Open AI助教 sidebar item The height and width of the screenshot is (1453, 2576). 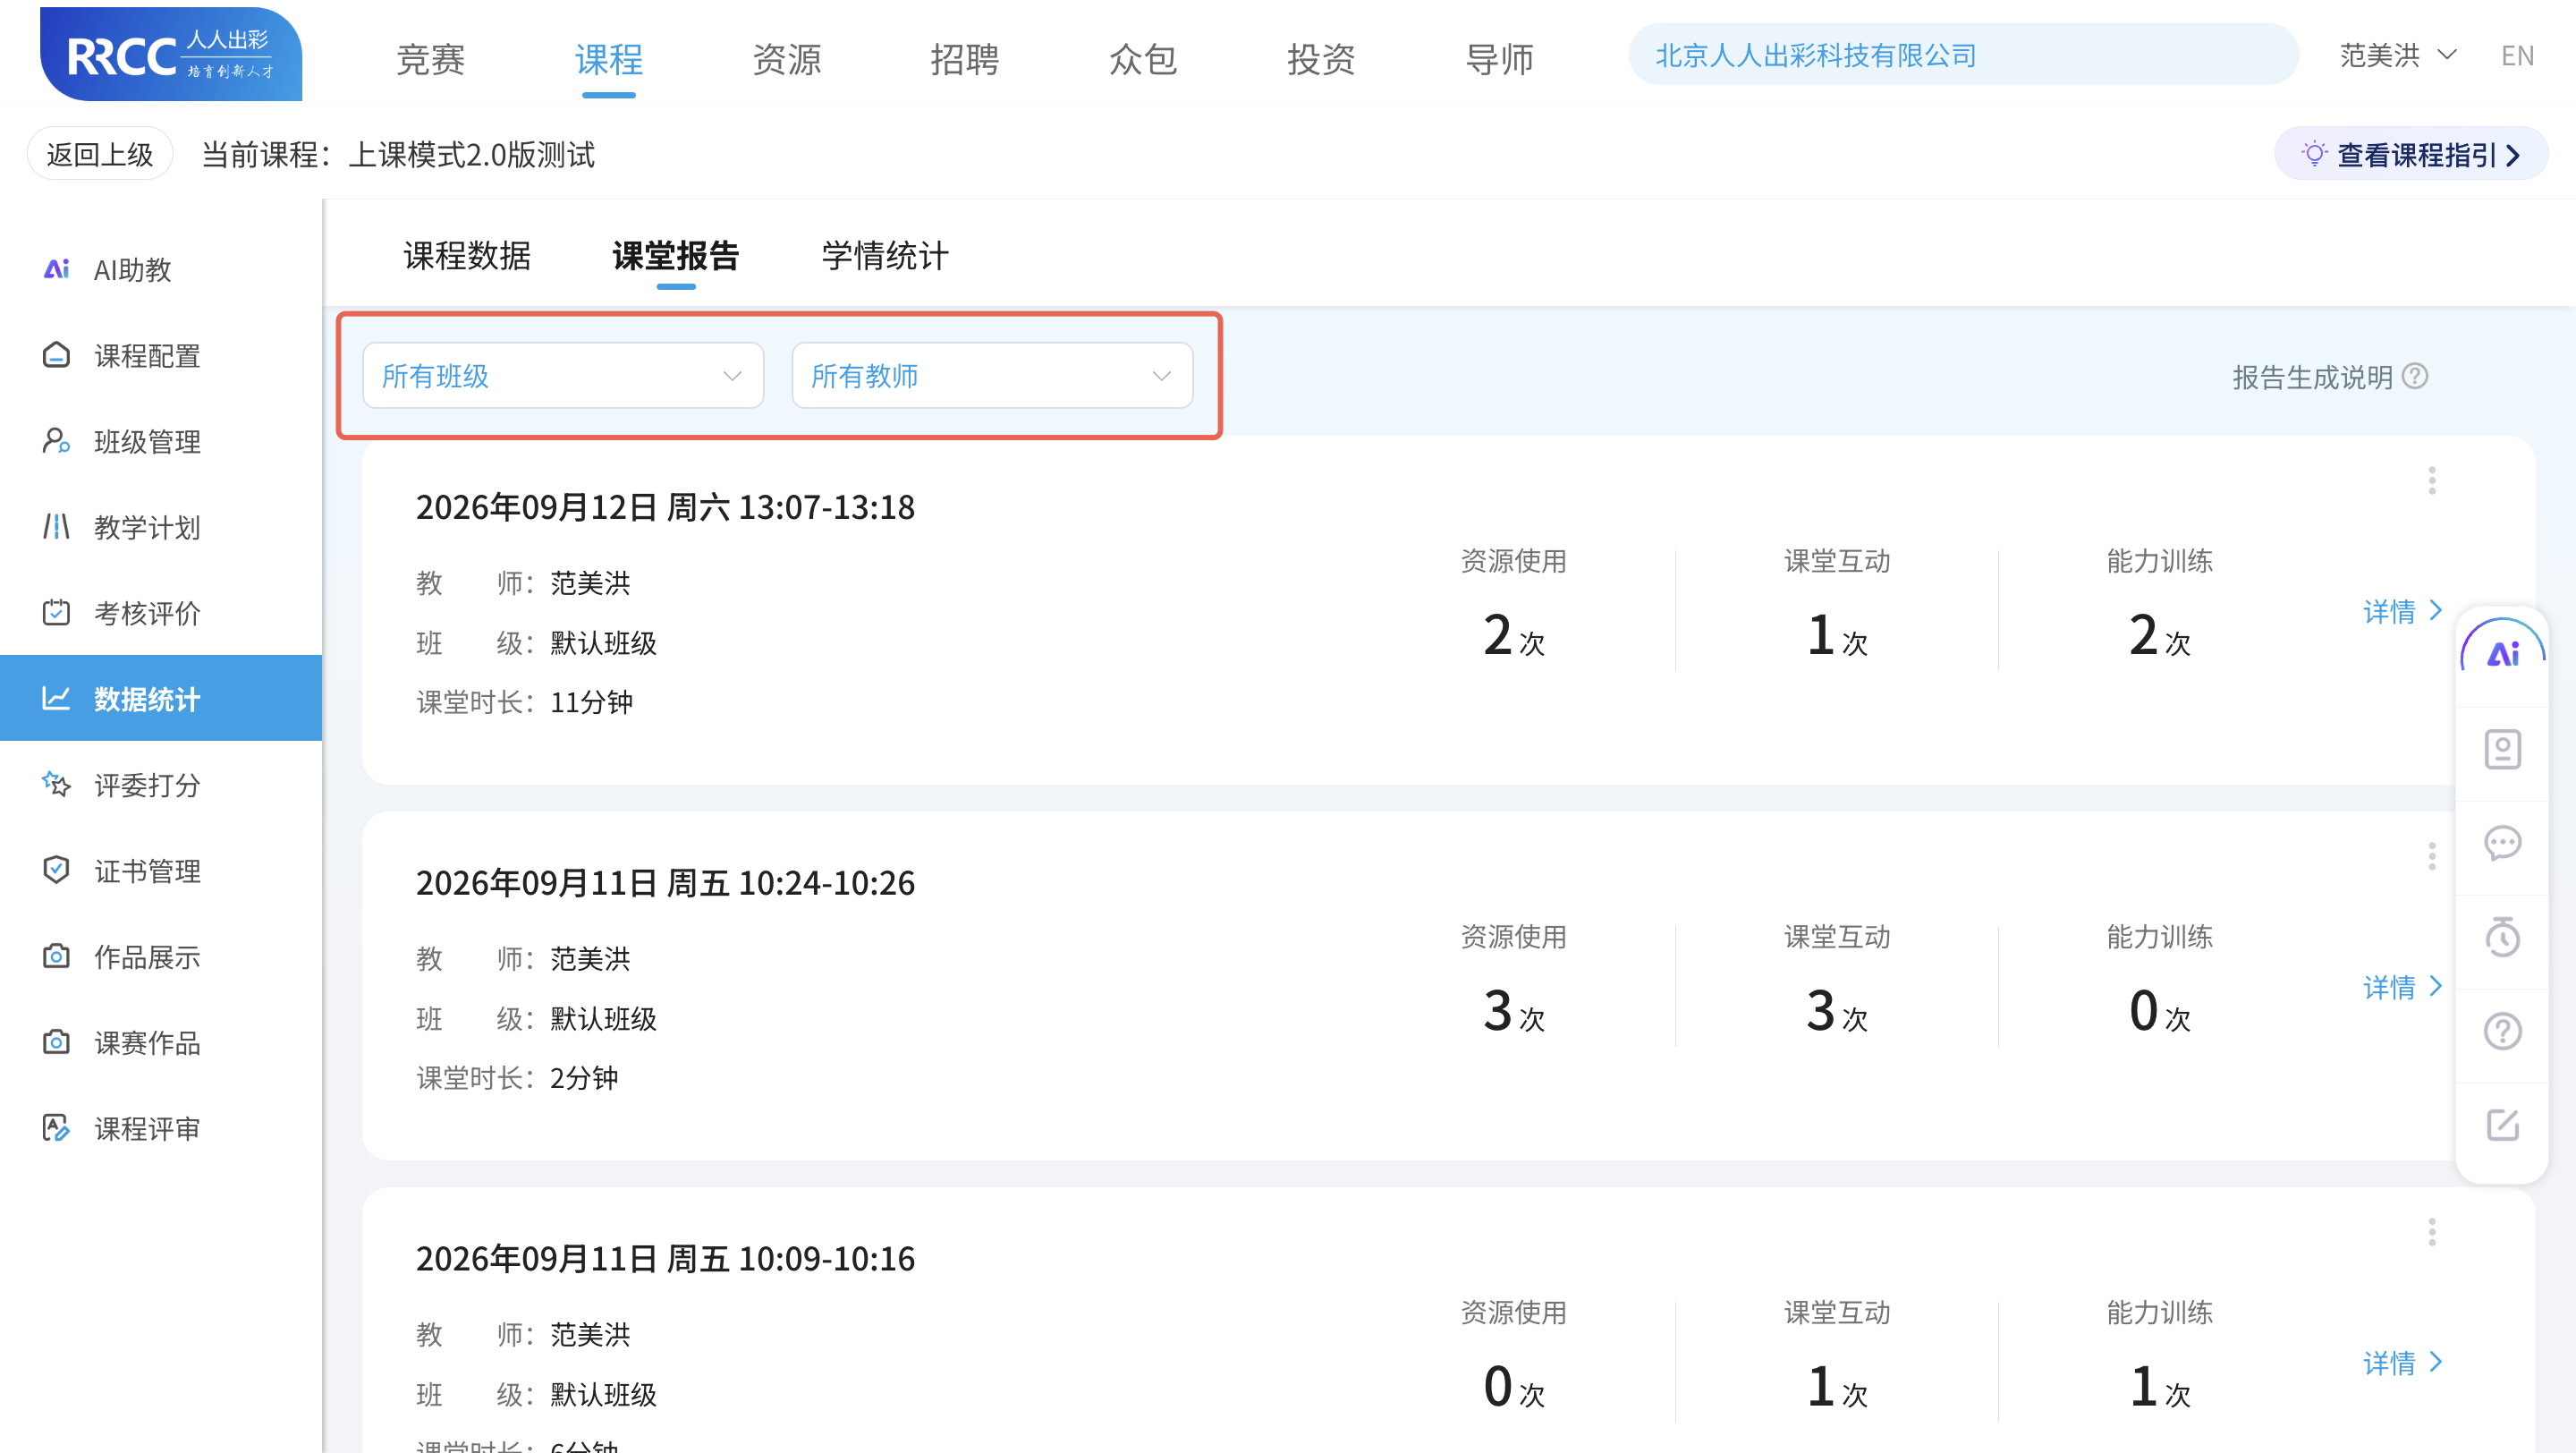pyautogui.click(x=160, y=269)
